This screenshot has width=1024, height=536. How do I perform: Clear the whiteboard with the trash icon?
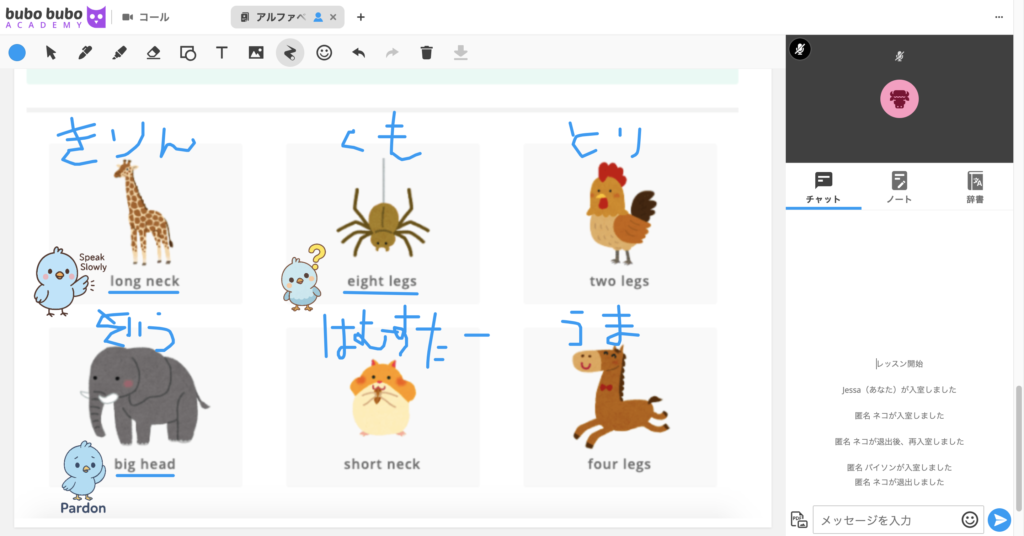coord(426,53)
